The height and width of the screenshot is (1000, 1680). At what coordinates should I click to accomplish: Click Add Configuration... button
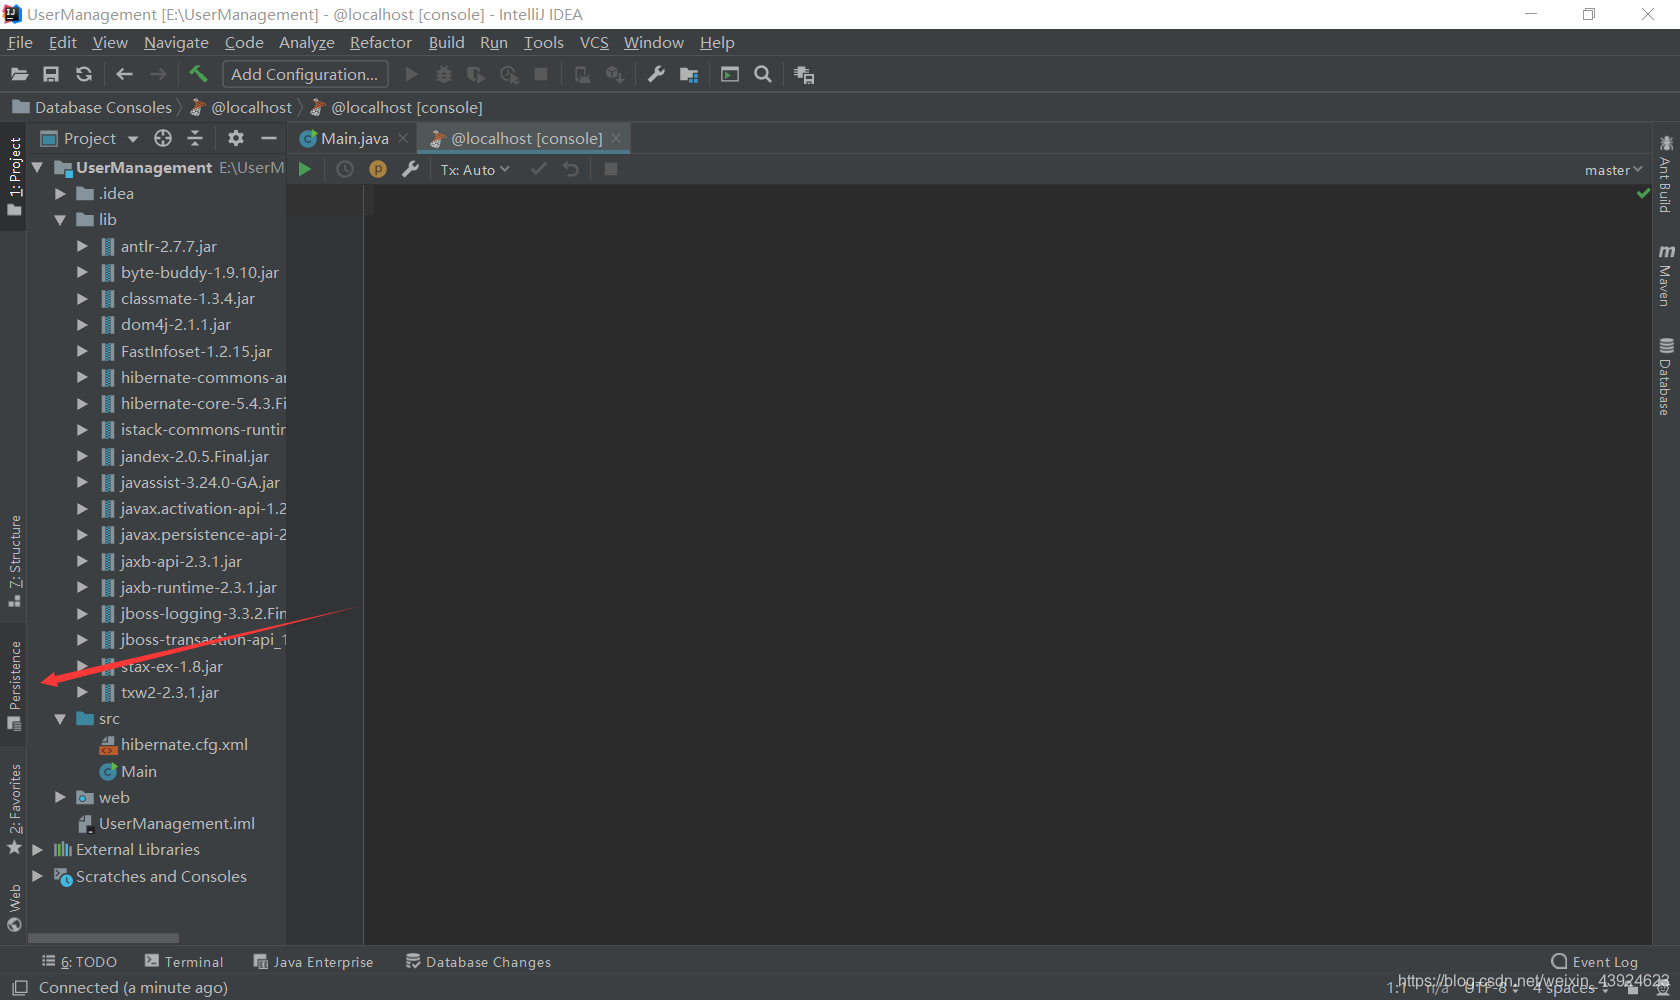304,74
